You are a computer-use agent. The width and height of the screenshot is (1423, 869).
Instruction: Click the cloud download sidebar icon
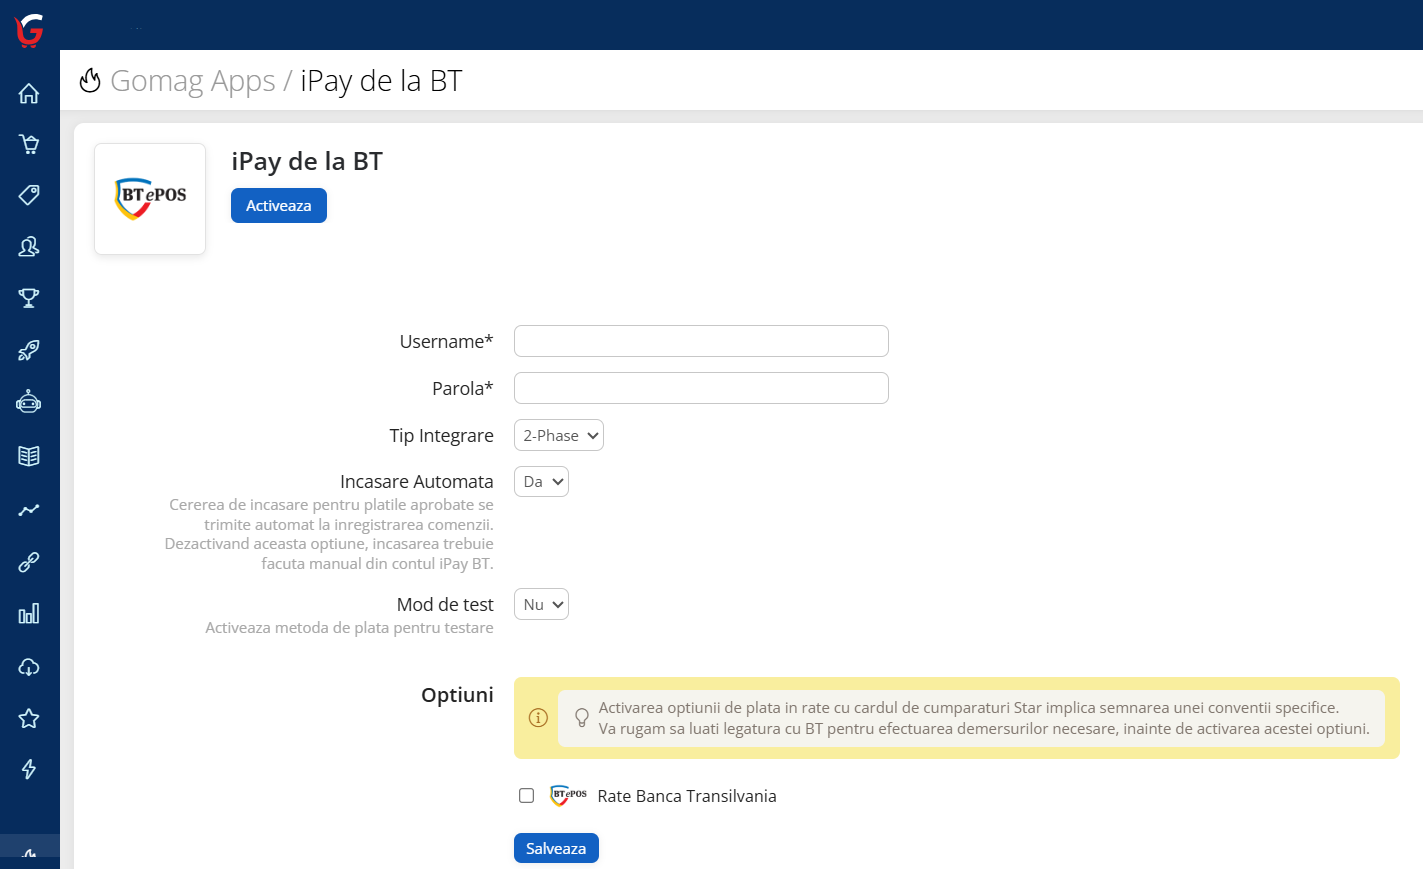pos(29,667)
